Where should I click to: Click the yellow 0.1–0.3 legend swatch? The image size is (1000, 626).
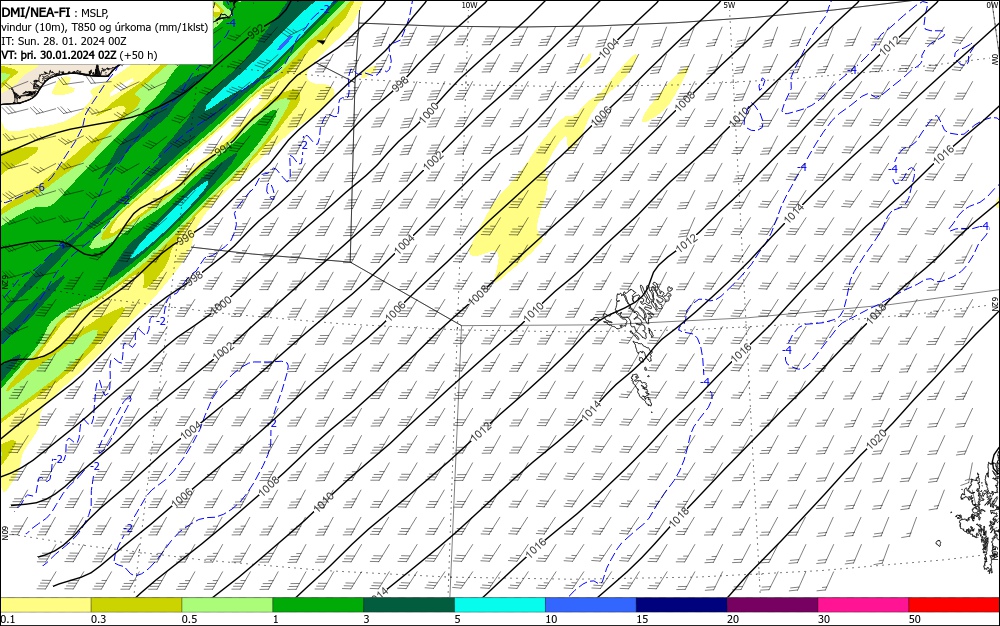tap(46, 605)
